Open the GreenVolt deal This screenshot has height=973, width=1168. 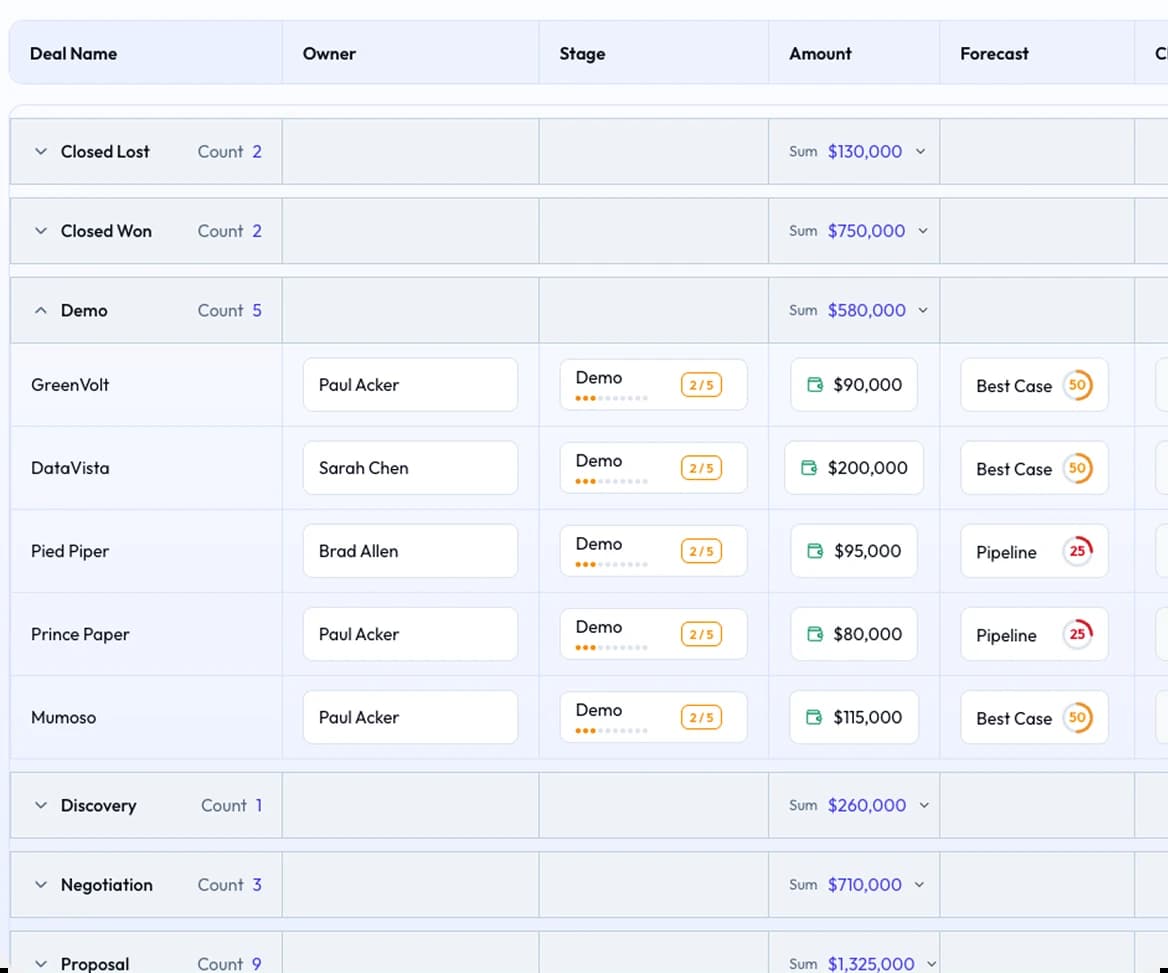[70, 385]
